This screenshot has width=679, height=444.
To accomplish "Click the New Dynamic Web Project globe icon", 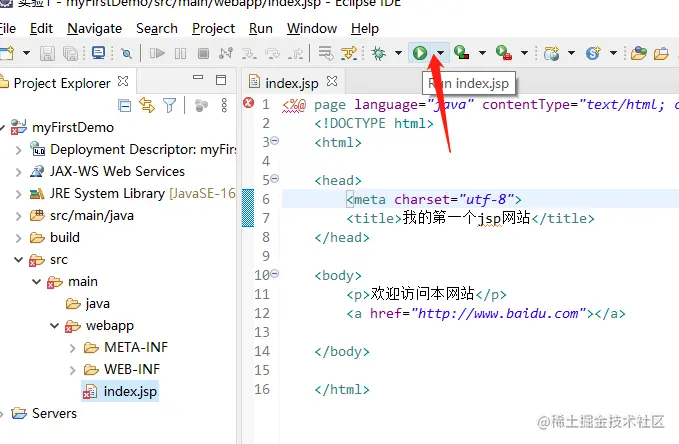I will 551,53.
